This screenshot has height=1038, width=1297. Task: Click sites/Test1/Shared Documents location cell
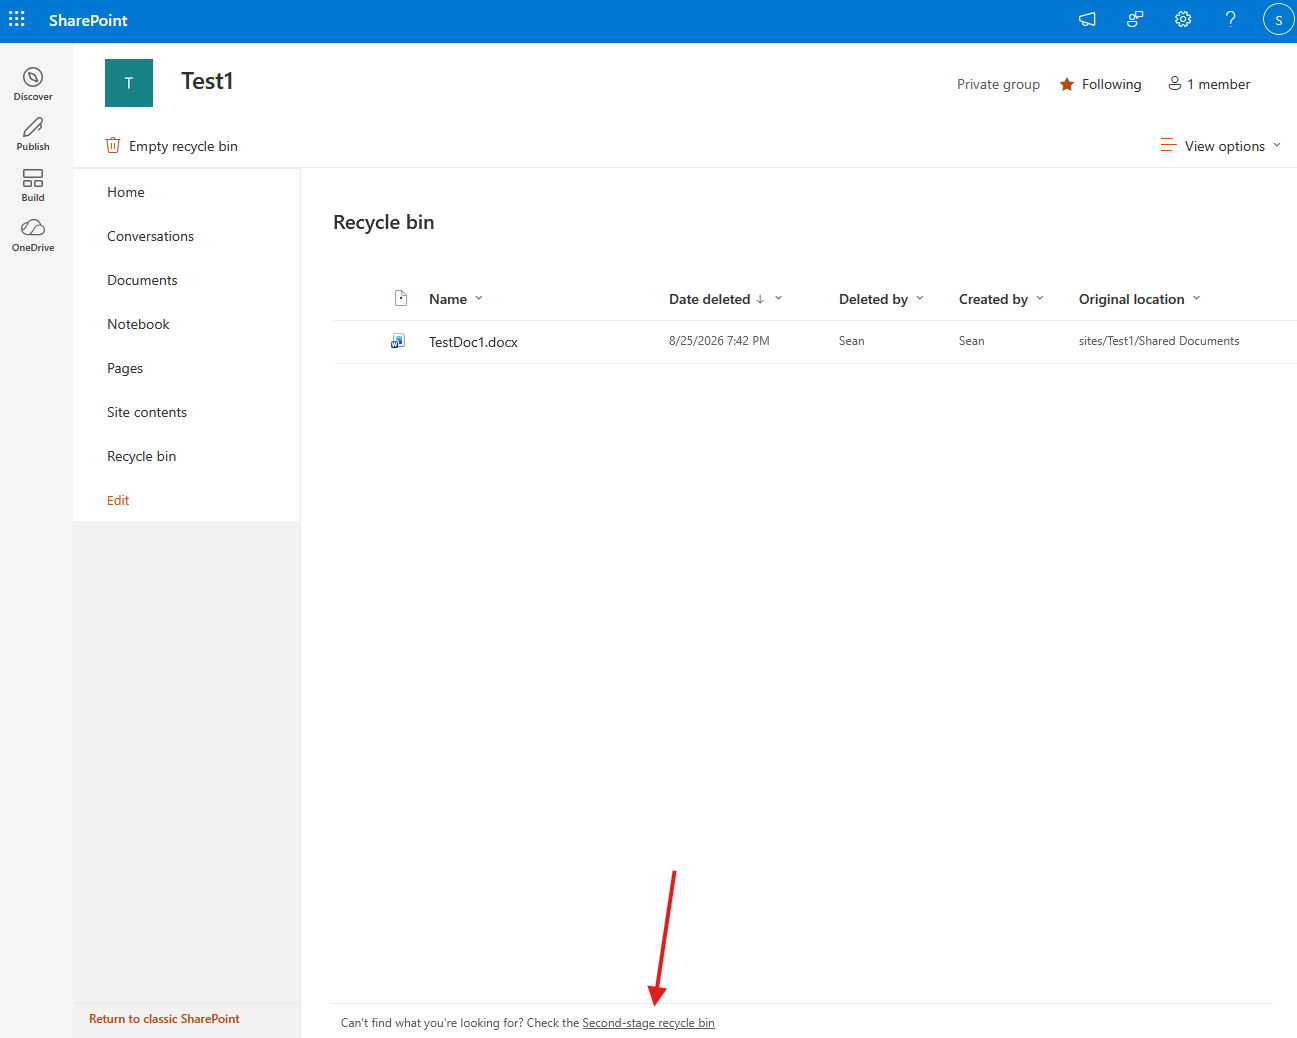pyautogui.click(x=1159, y=341)
